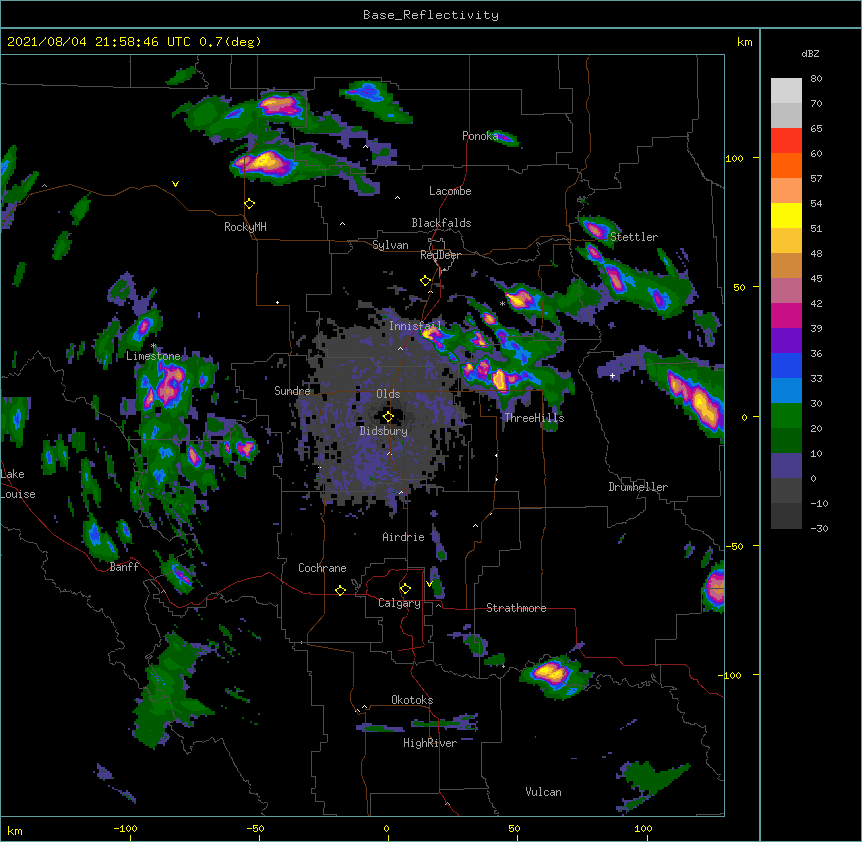Click the storm cell next to the Ponoka label
Screen dimensions: 862x842
505,138
